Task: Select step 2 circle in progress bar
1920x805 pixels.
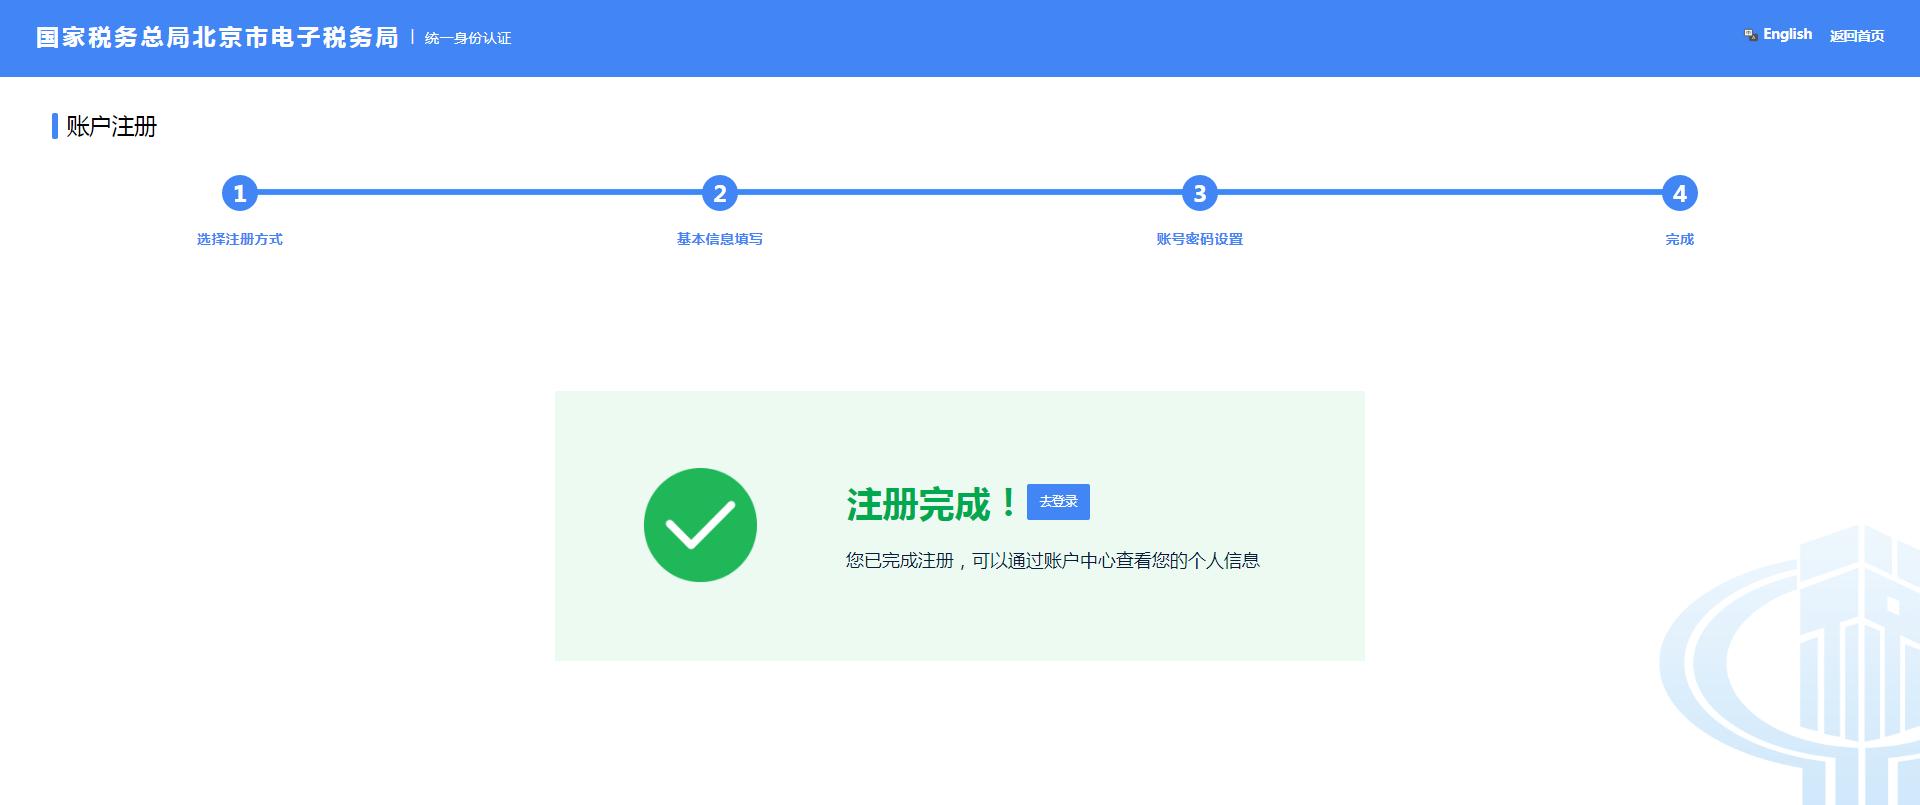Action: [x=720, y=193]
